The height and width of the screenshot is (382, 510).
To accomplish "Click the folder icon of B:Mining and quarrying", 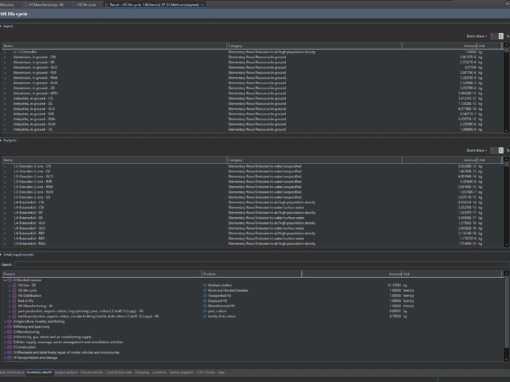I will point(10,327).
